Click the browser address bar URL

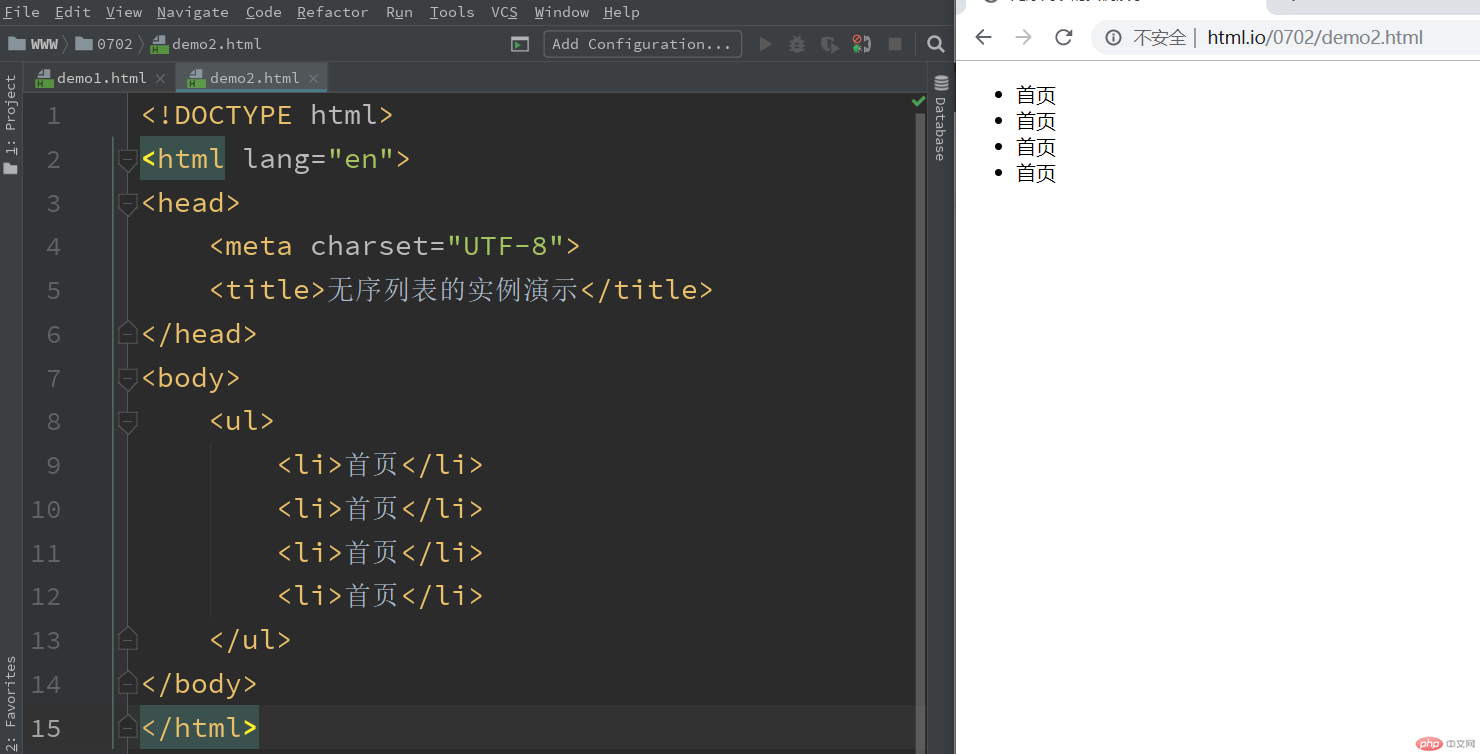1315,38
